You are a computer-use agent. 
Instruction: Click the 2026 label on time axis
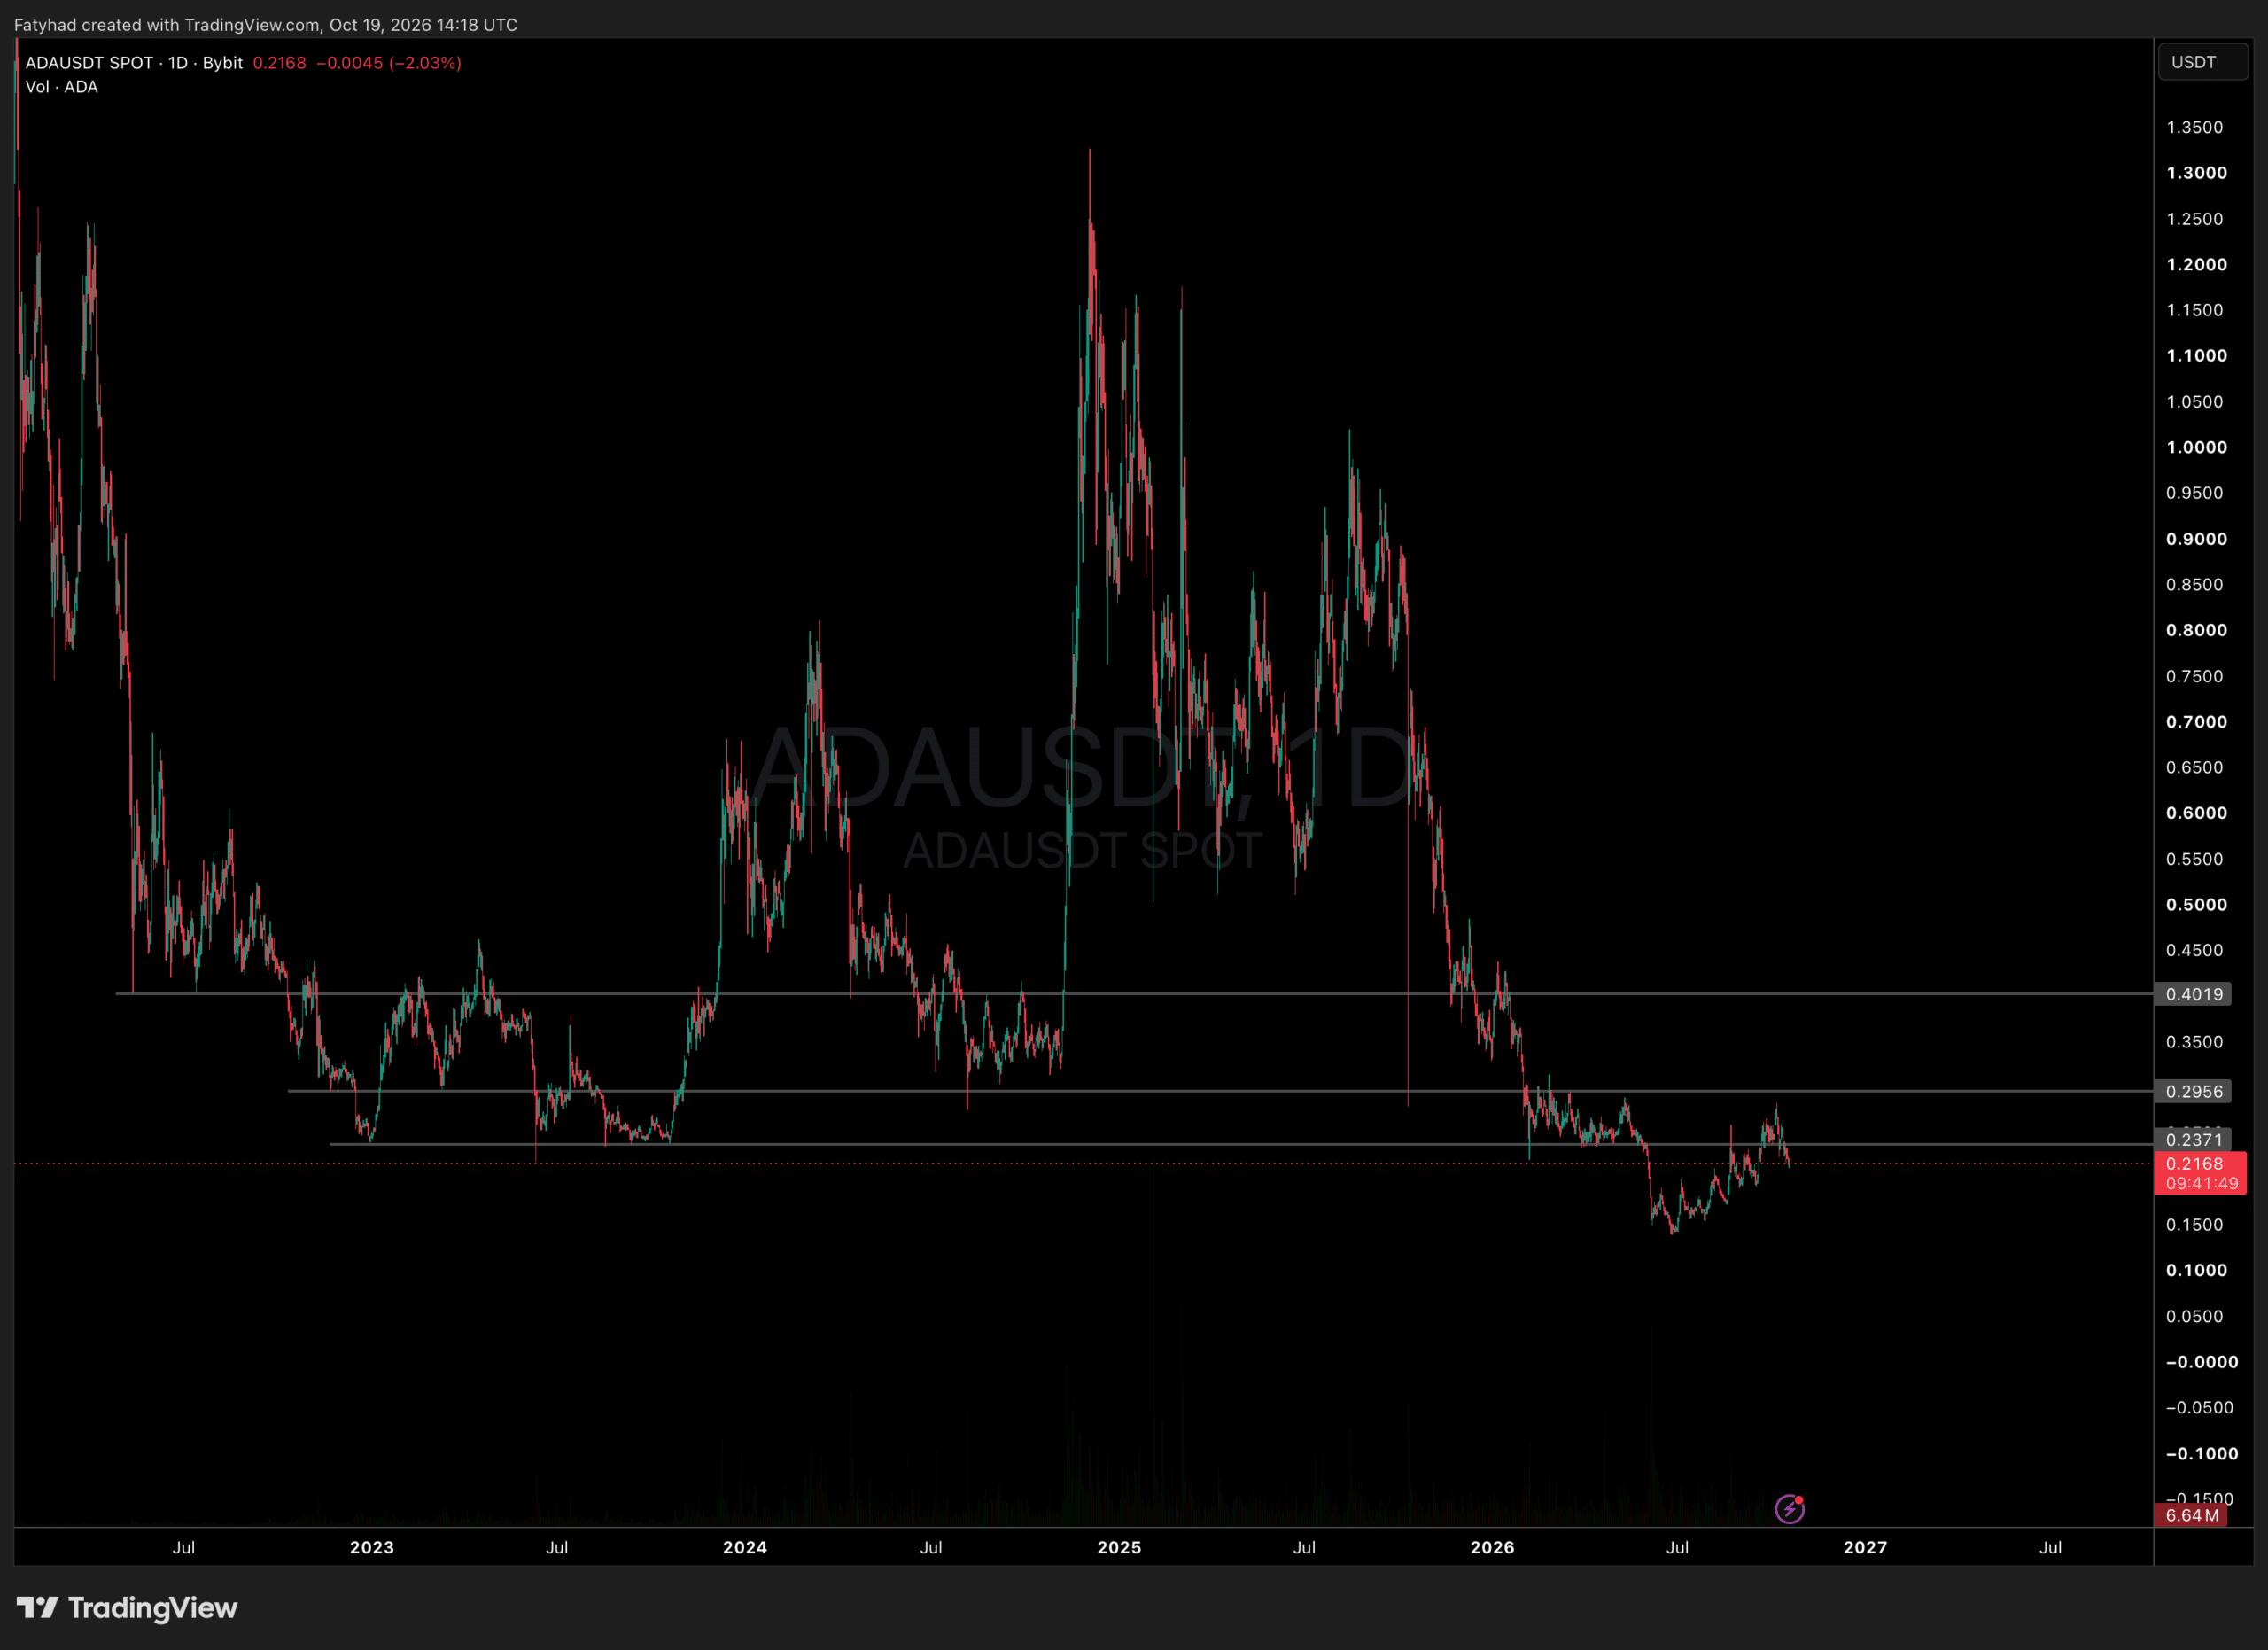1492,1547
